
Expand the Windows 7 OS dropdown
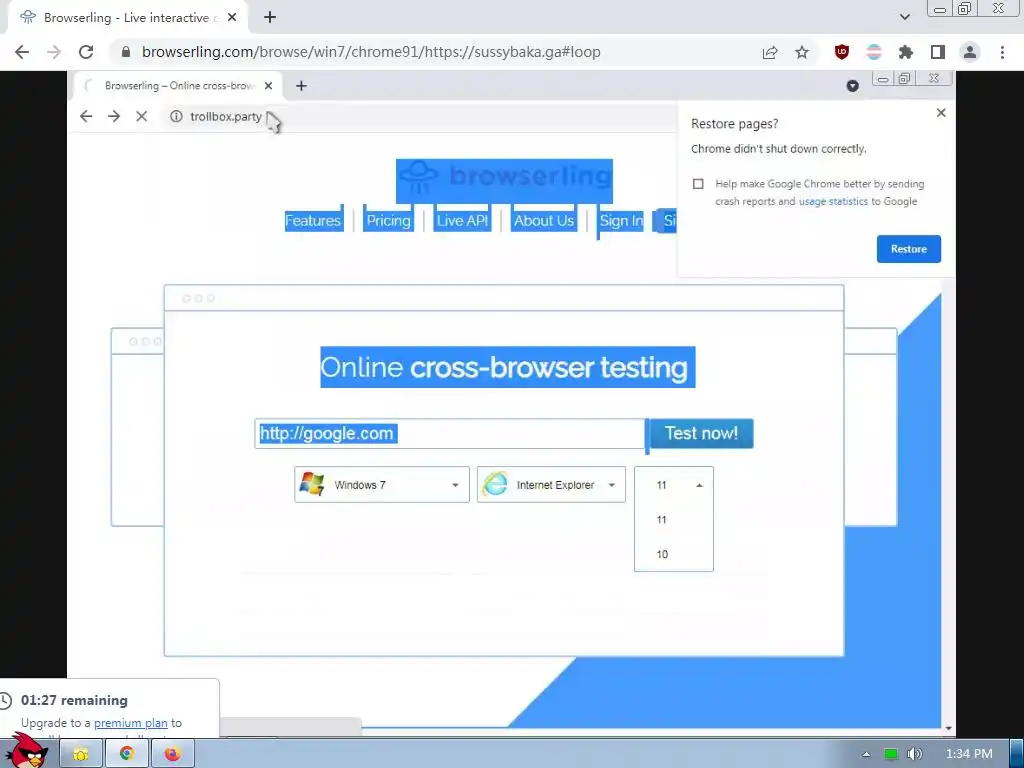(382, 485)
